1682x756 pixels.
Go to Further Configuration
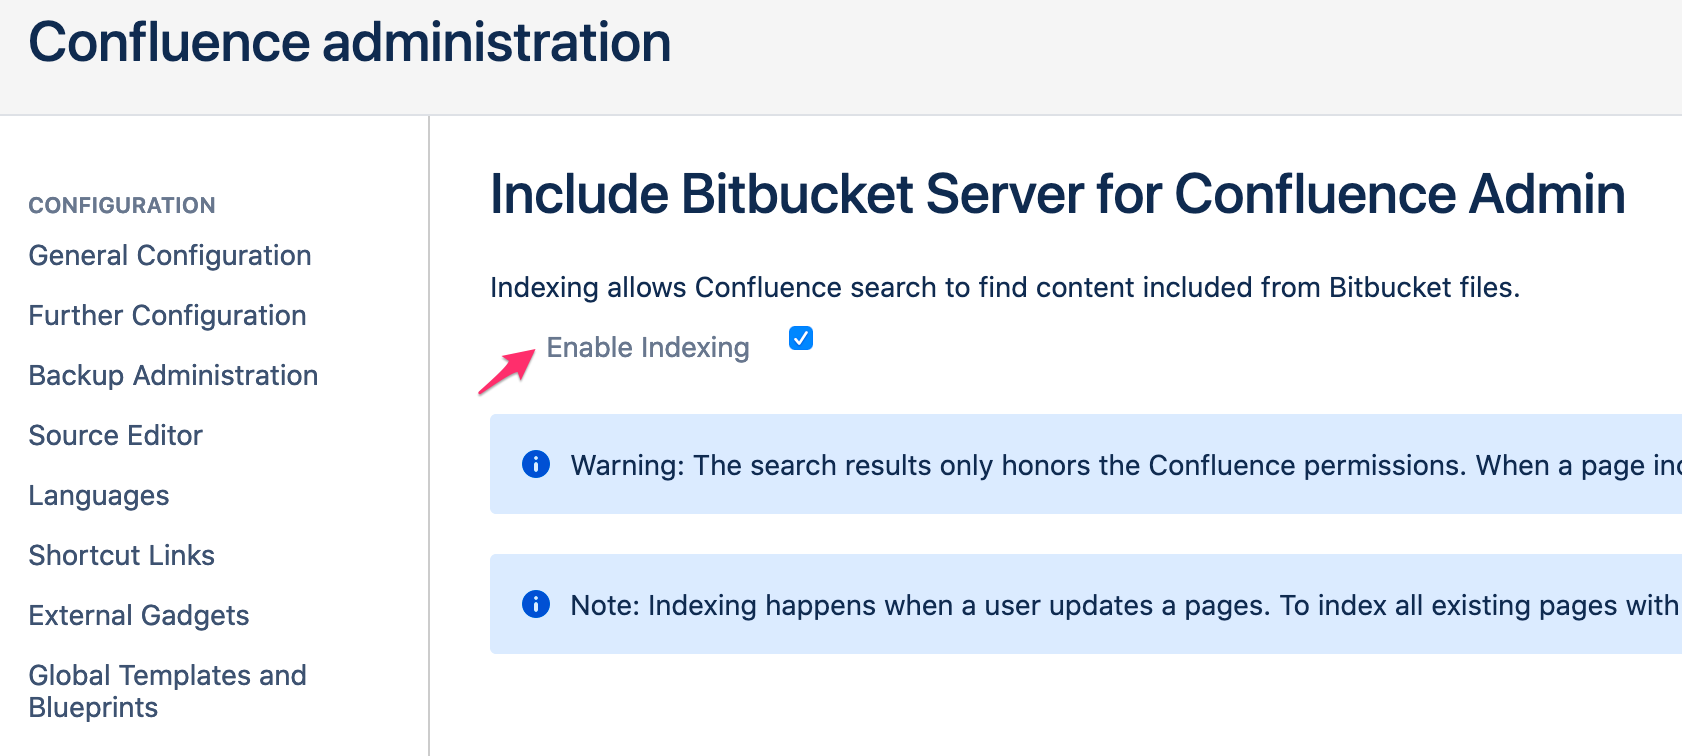tap(167, 315)
